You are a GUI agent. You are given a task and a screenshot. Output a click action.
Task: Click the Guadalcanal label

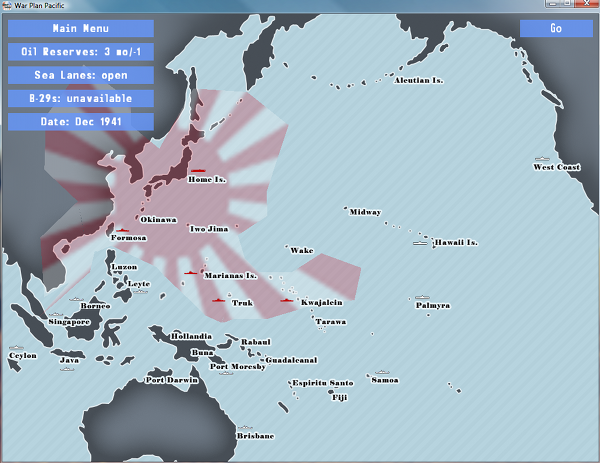coord(292,360)
